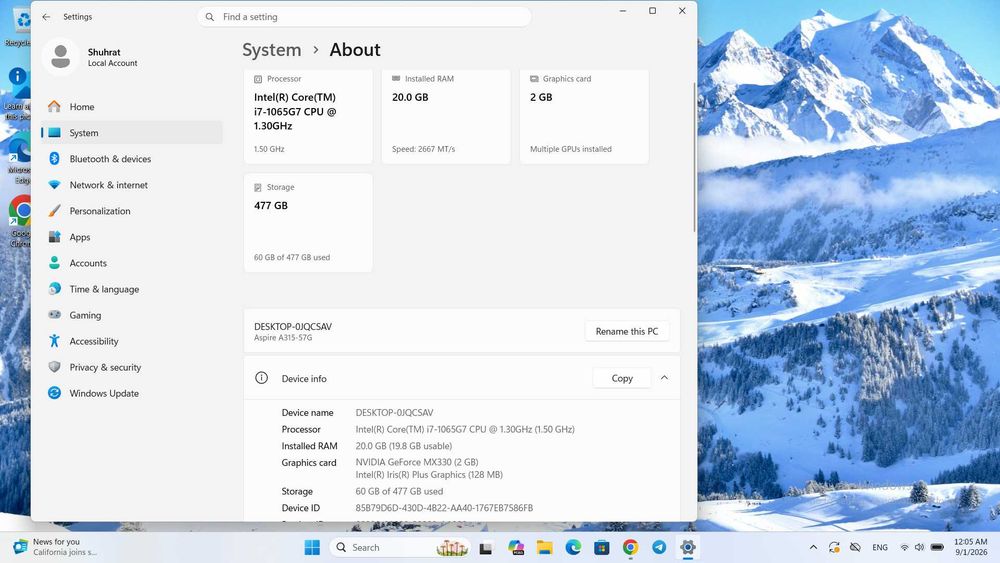Open Task View from the taskbar
The image size is (1000, 563).
[x=486, y=547]
